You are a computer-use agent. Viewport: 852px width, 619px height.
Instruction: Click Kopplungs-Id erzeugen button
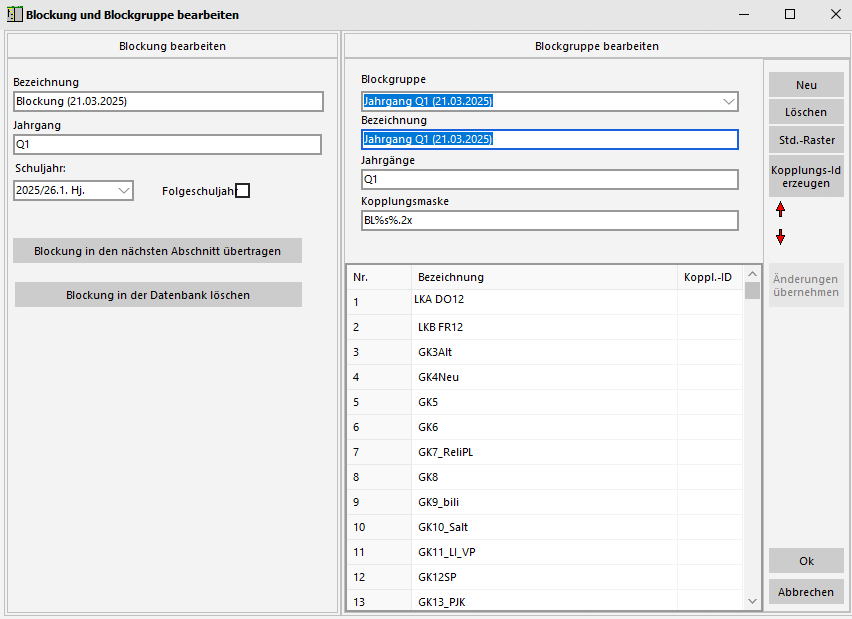click(x=806, y=176)
